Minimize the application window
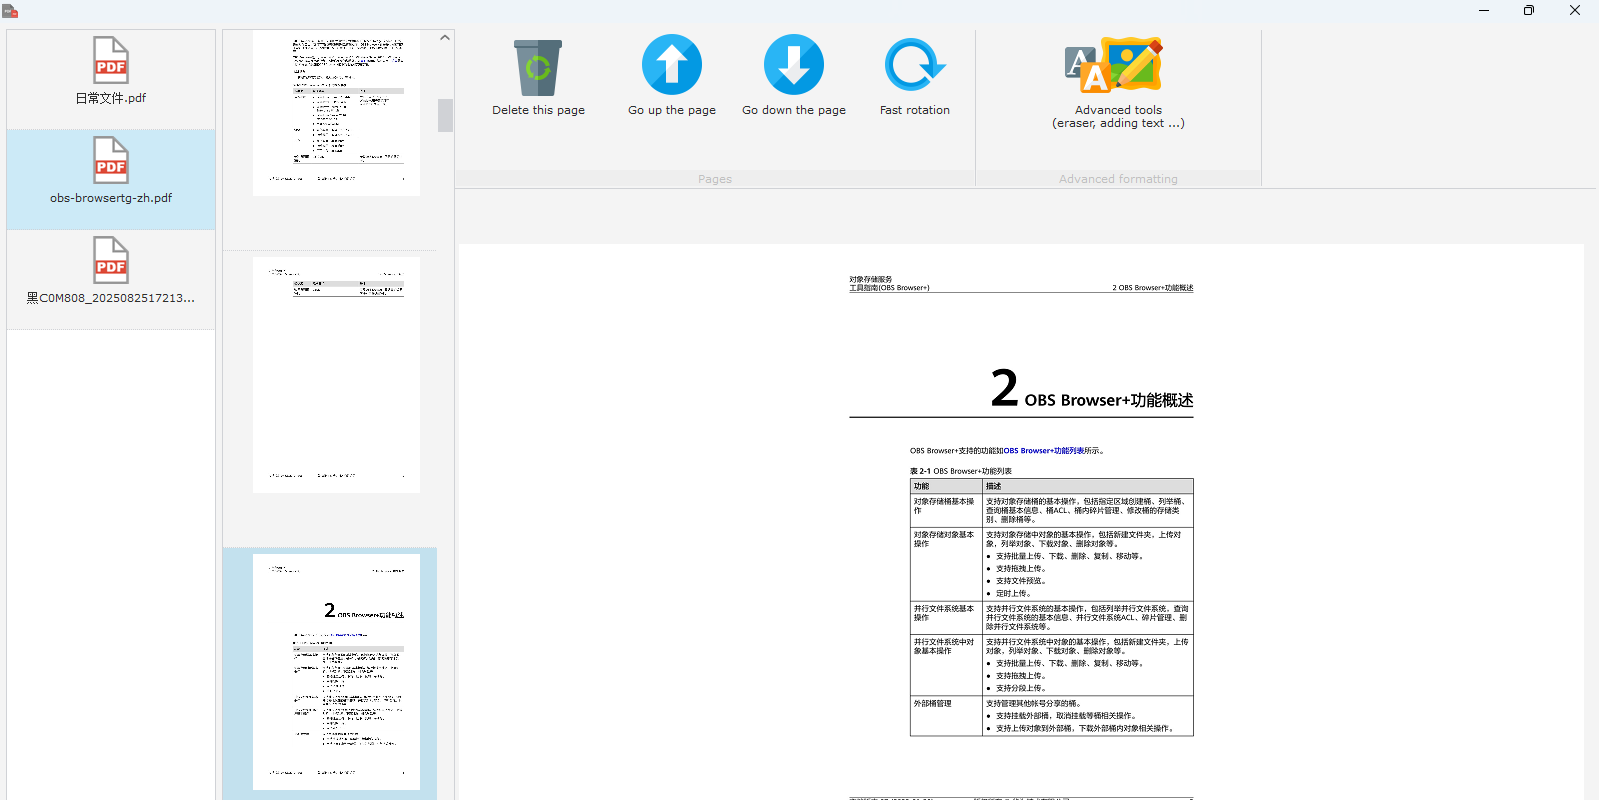Image resolution: width=1599 pixels, height=800 pixels. point(1484,10)
